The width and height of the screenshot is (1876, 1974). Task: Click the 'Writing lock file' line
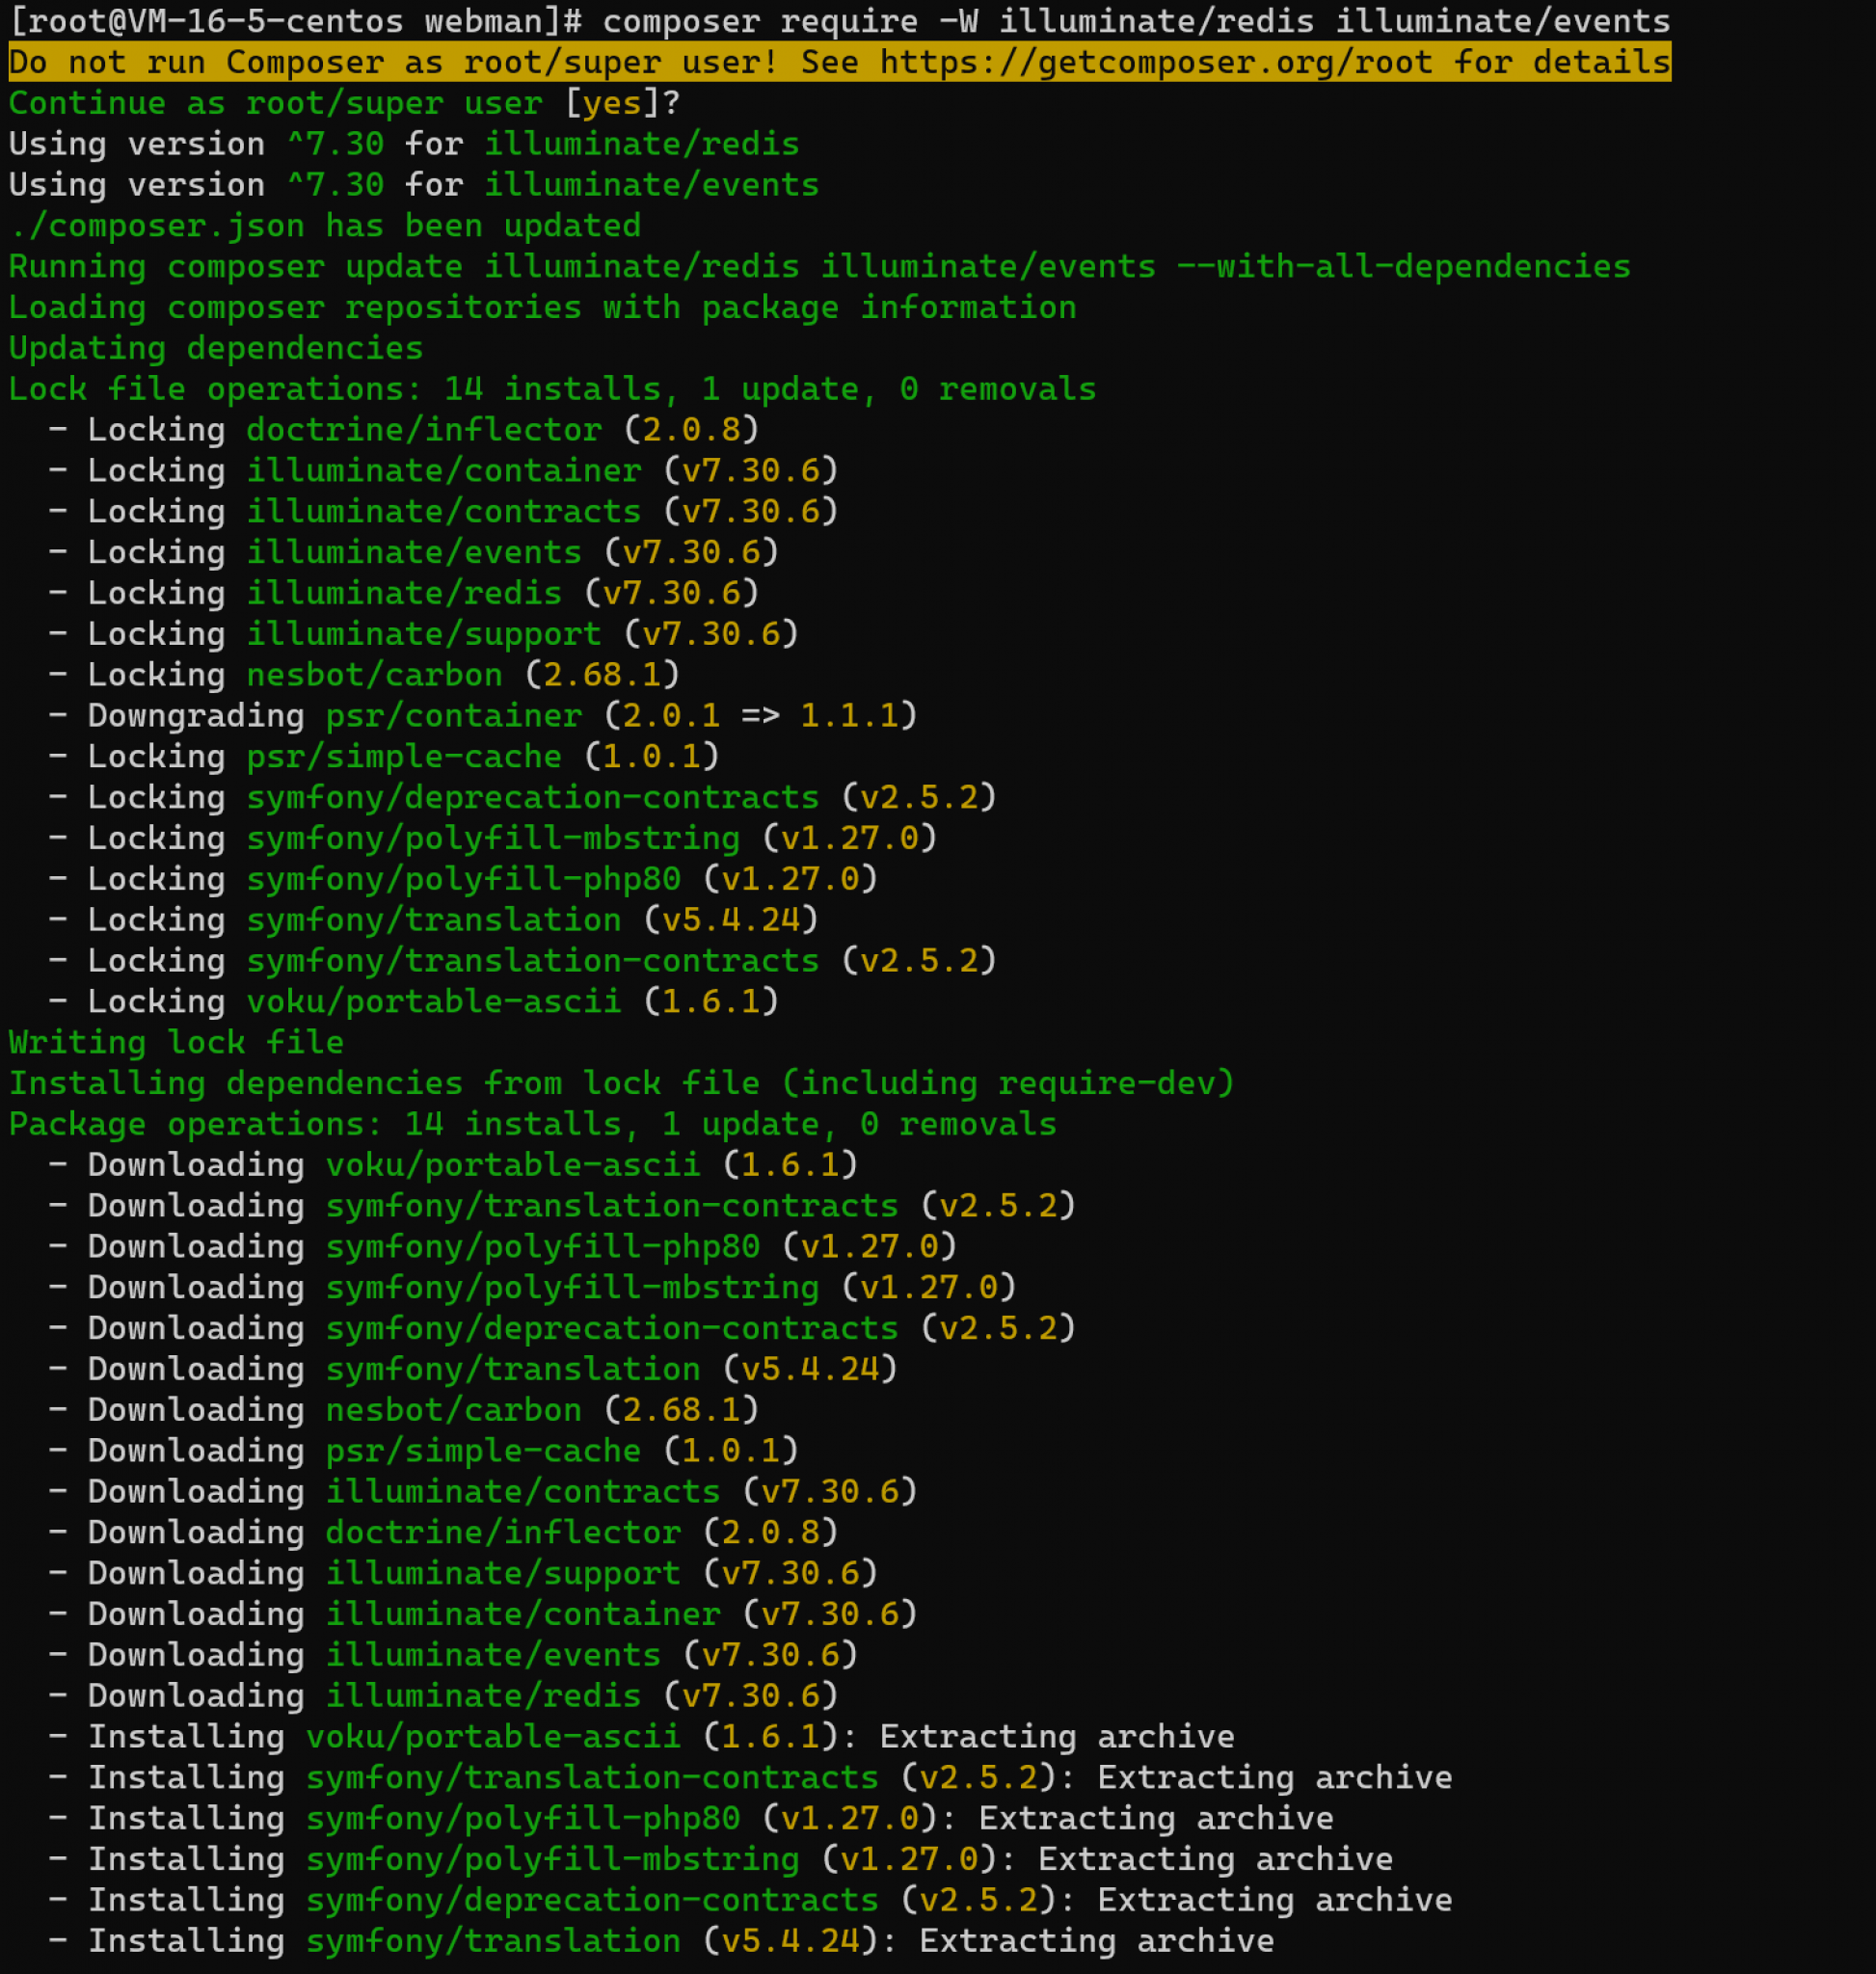point(176,1043)
